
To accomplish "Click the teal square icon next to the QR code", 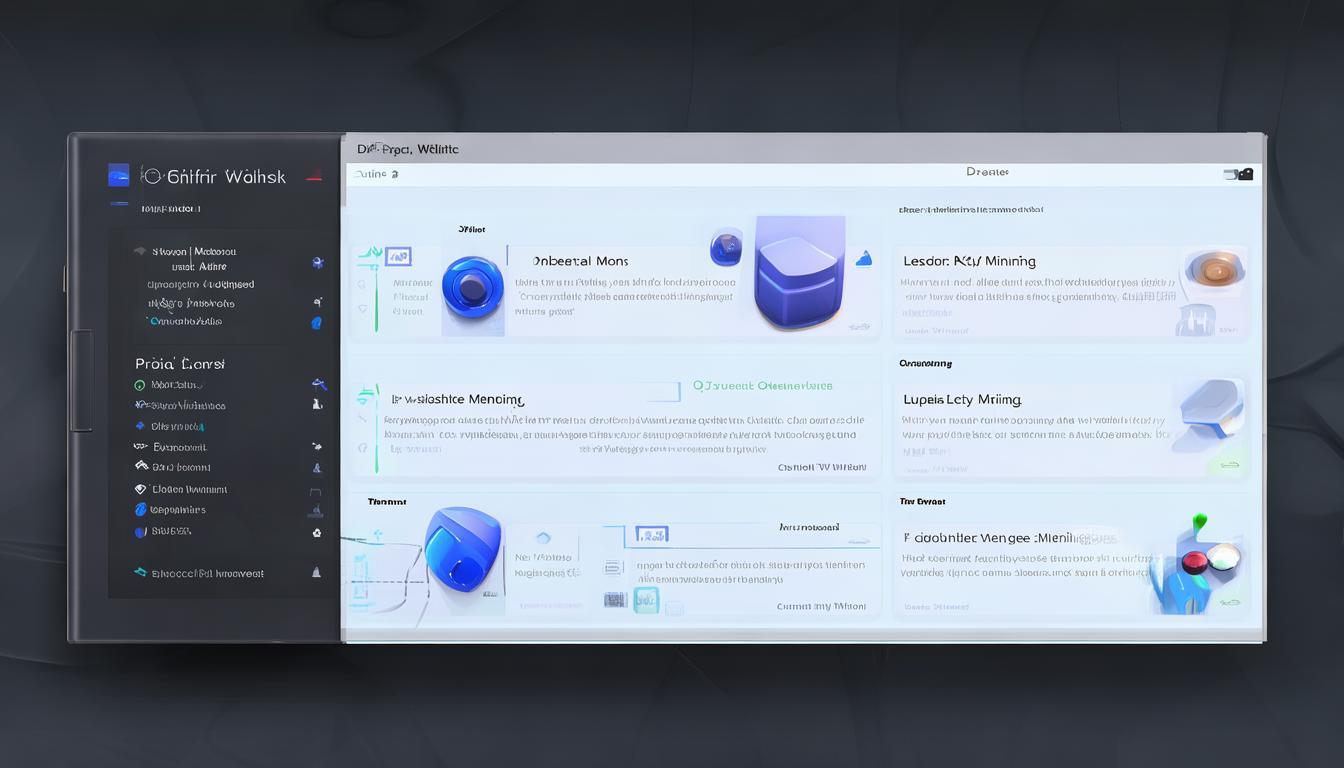I will (x=646, y=600).
